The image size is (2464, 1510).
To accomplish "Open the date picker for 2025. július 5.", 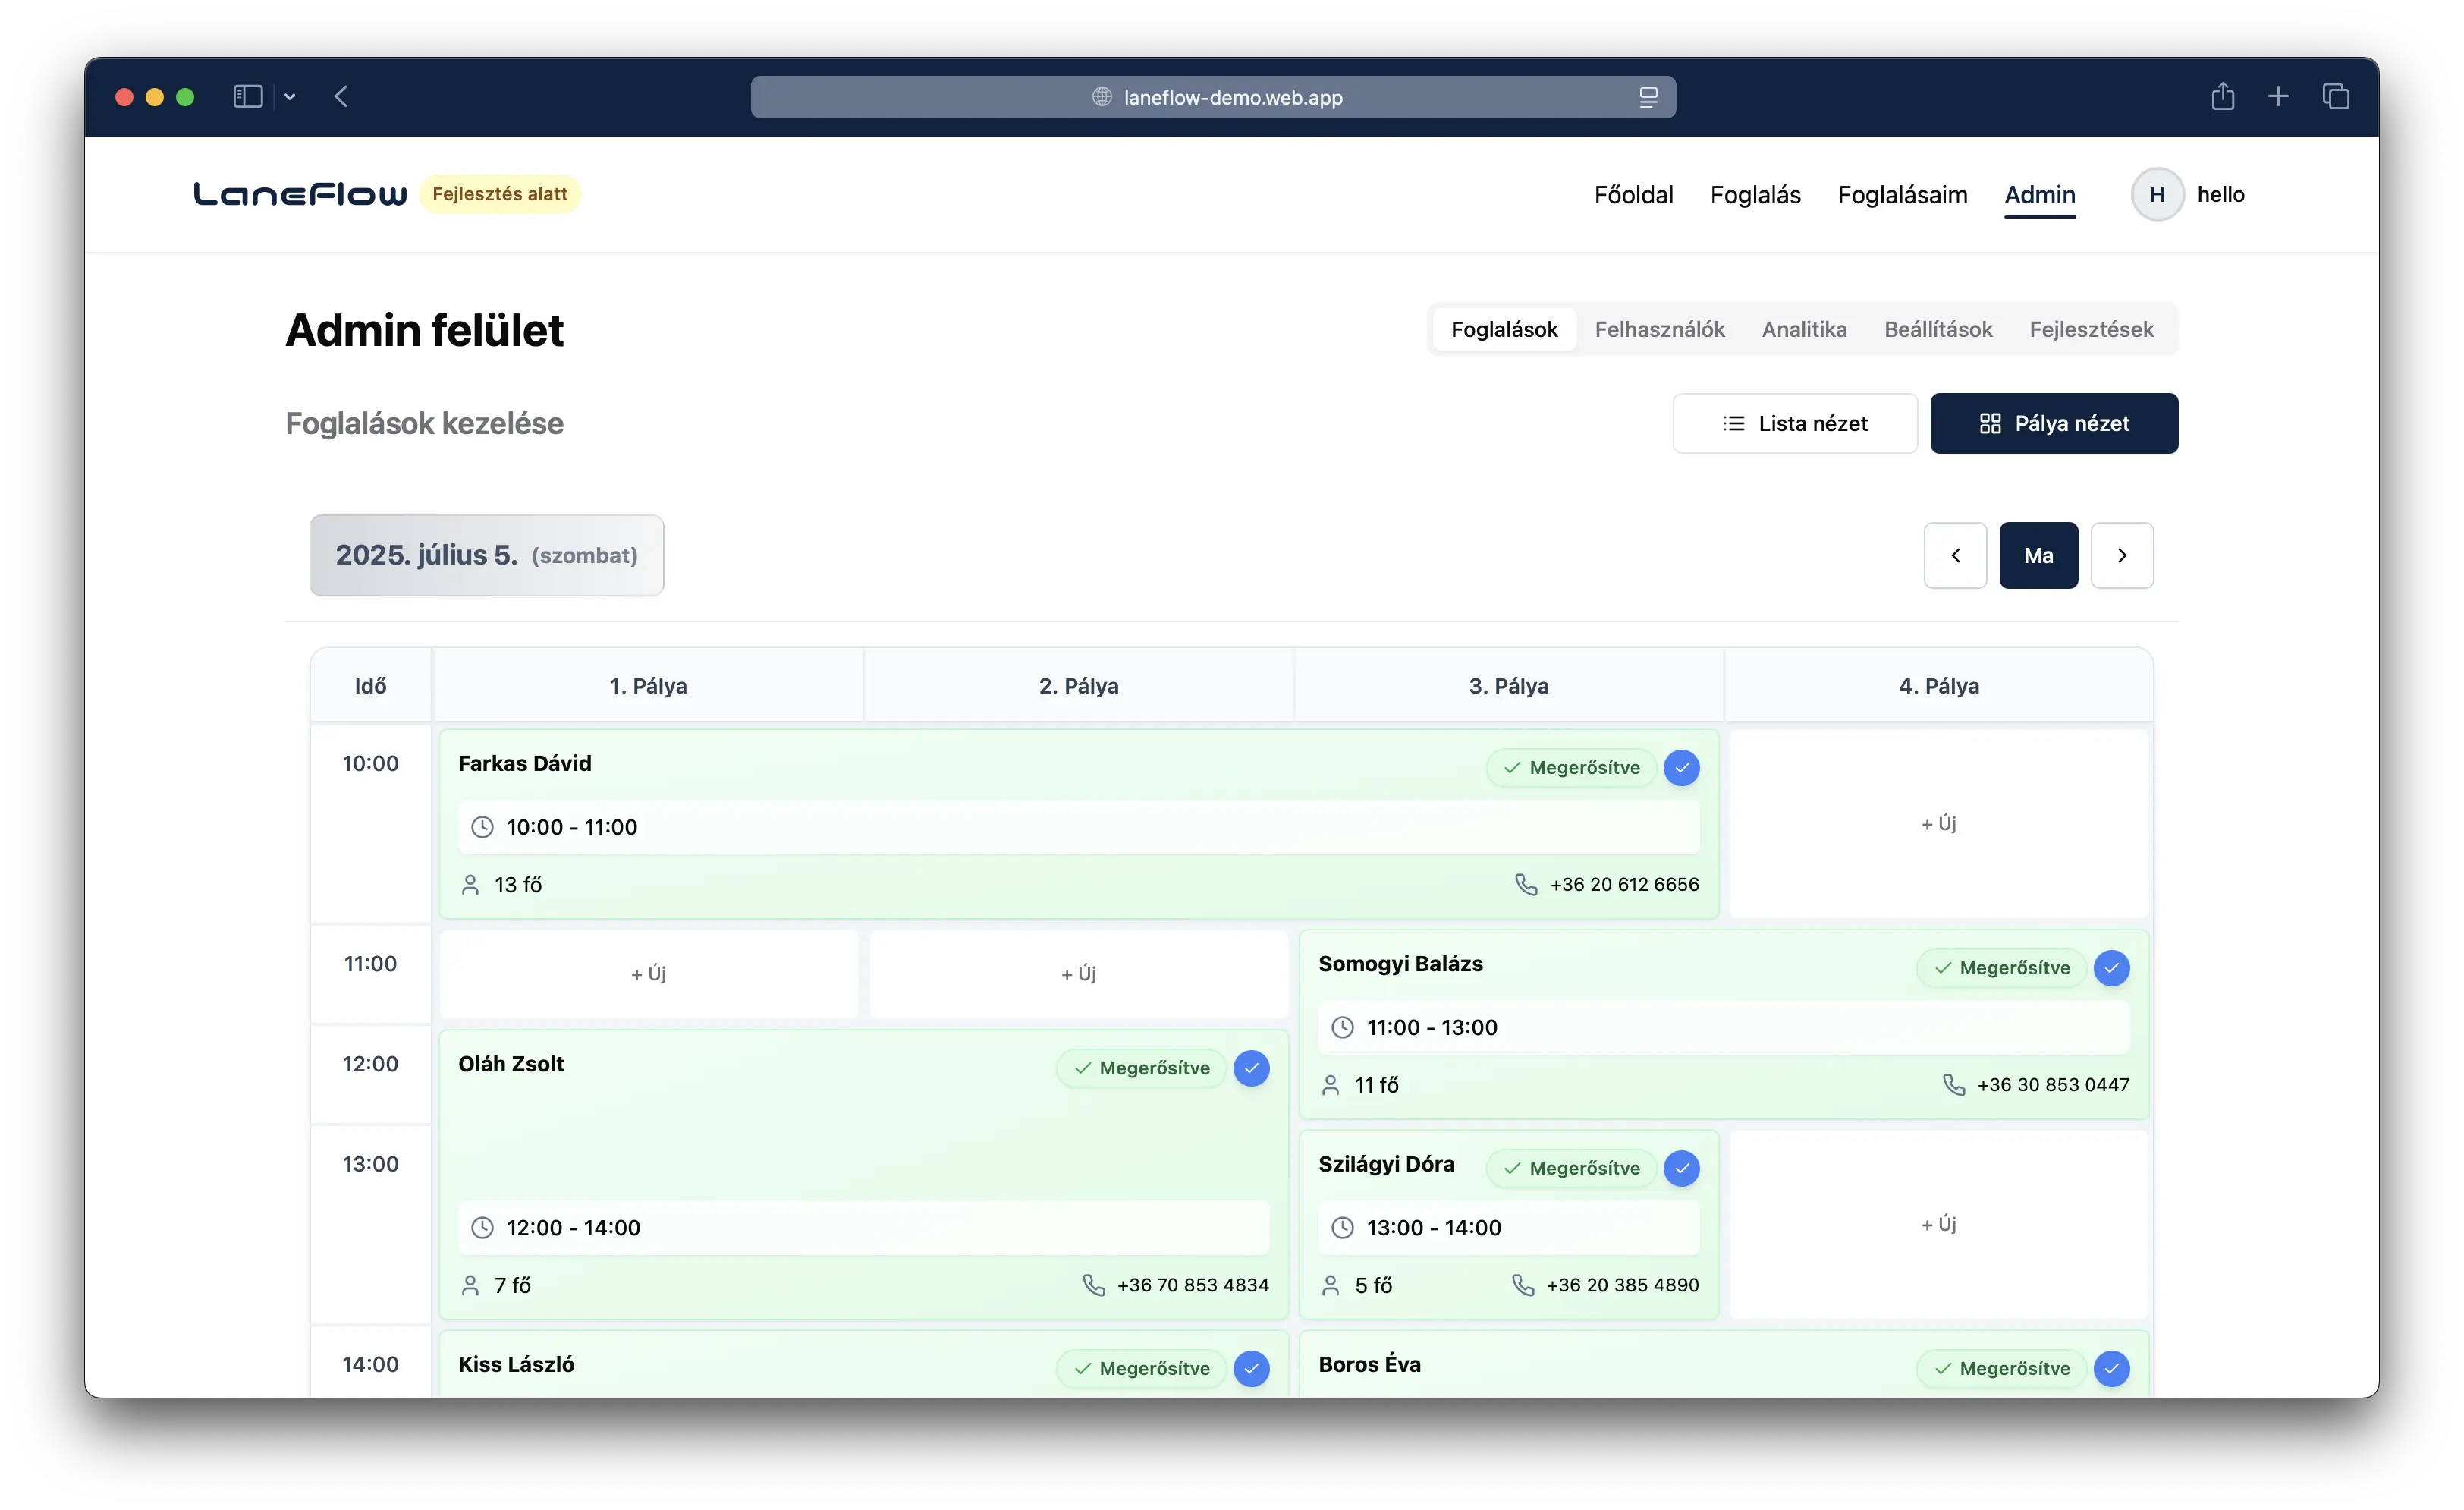I will tap(486, 555).
